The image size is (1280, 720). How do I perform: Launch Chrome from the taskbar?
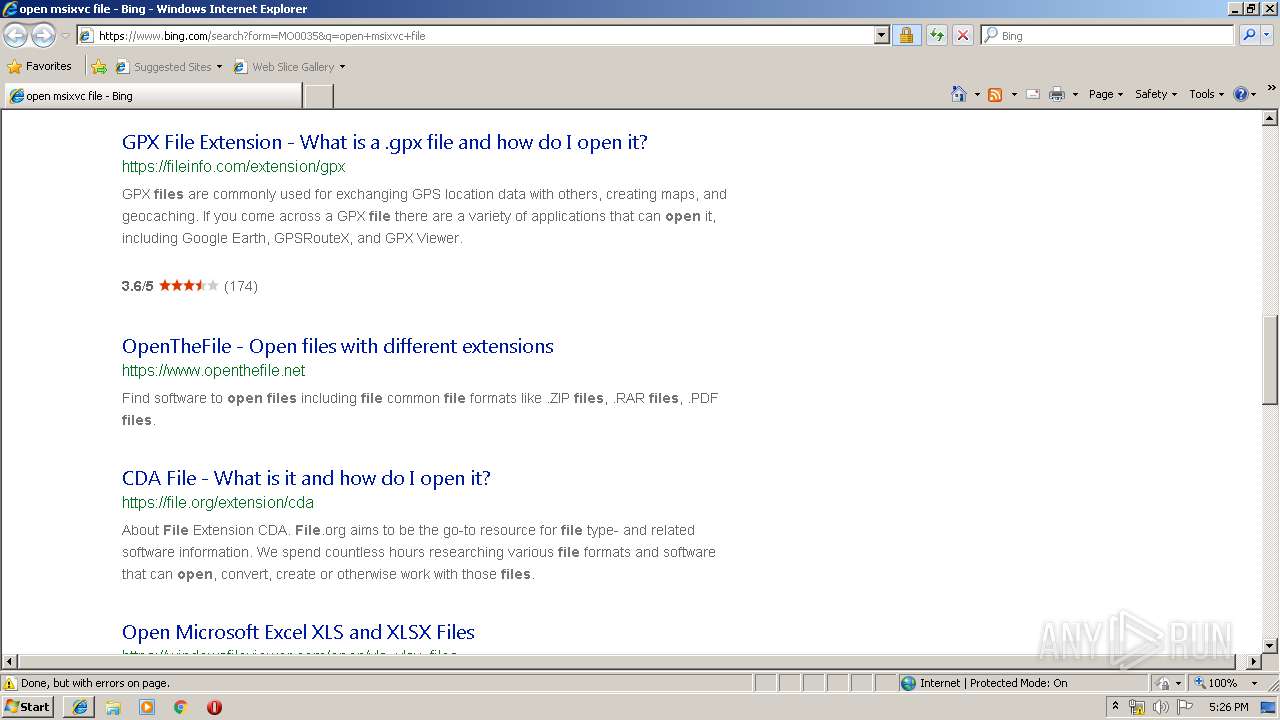[x=181, y=707]
